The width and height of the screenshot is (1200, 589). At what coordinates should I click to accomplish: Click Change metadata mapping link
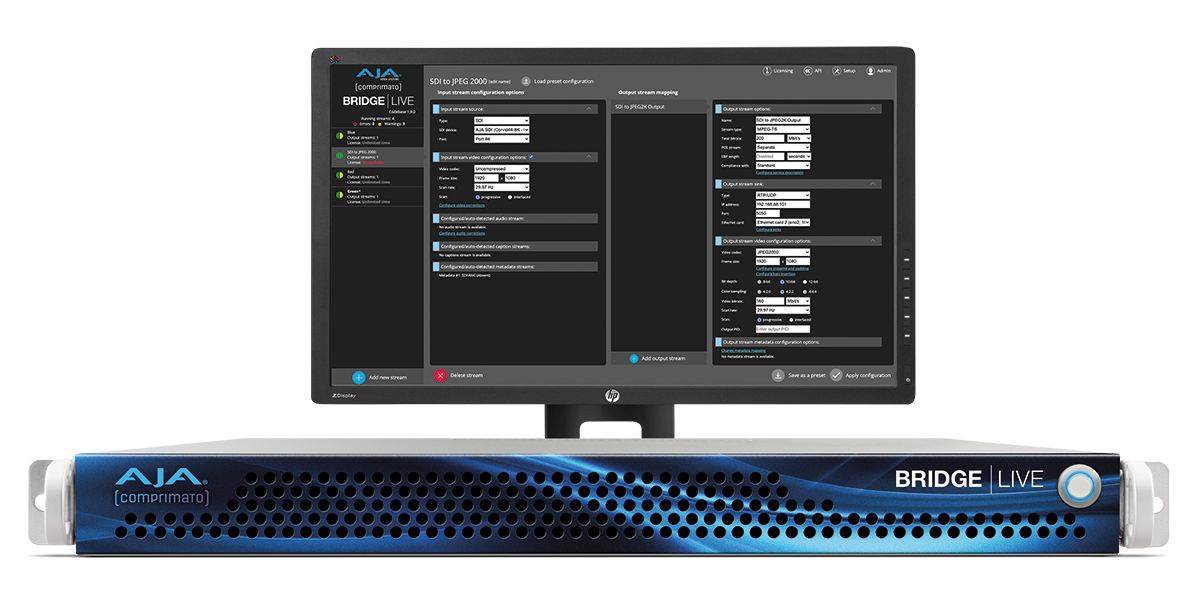coord(743,351)
